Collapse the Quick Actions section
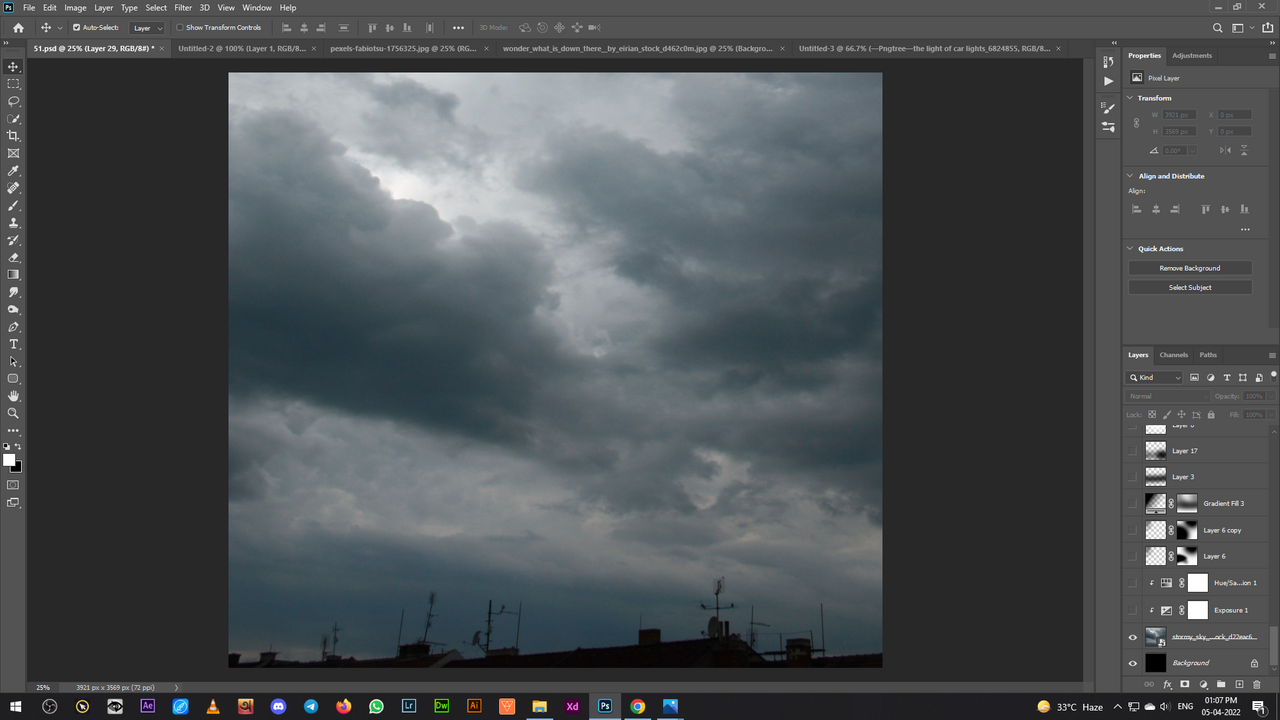The width and height of the screenshot is (1280, 720). (x=1131, y=249)
